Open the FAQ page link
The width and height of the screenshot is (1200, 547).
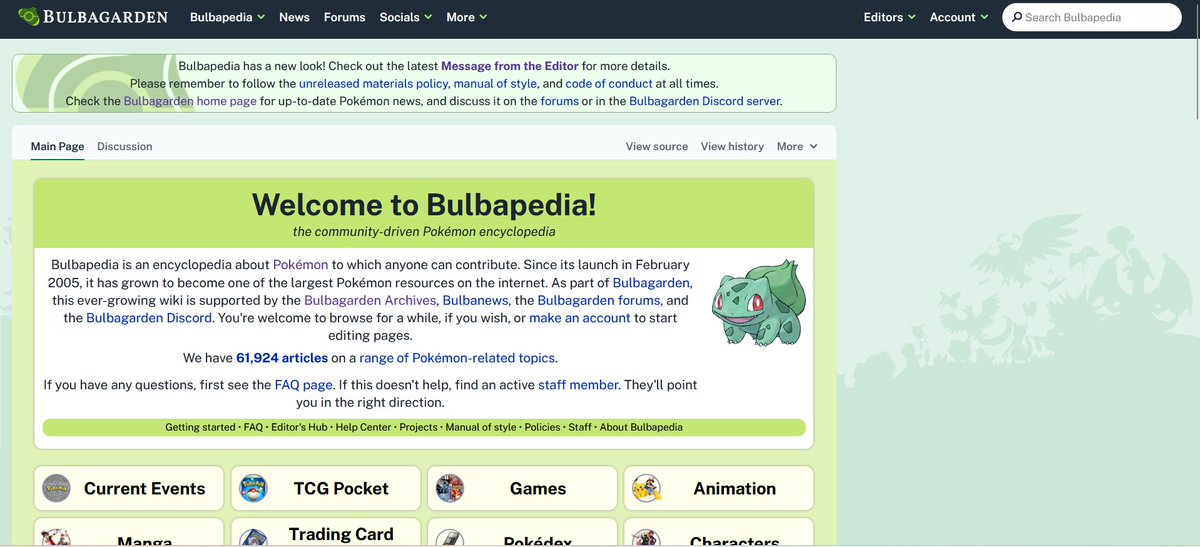click(304, 385)
